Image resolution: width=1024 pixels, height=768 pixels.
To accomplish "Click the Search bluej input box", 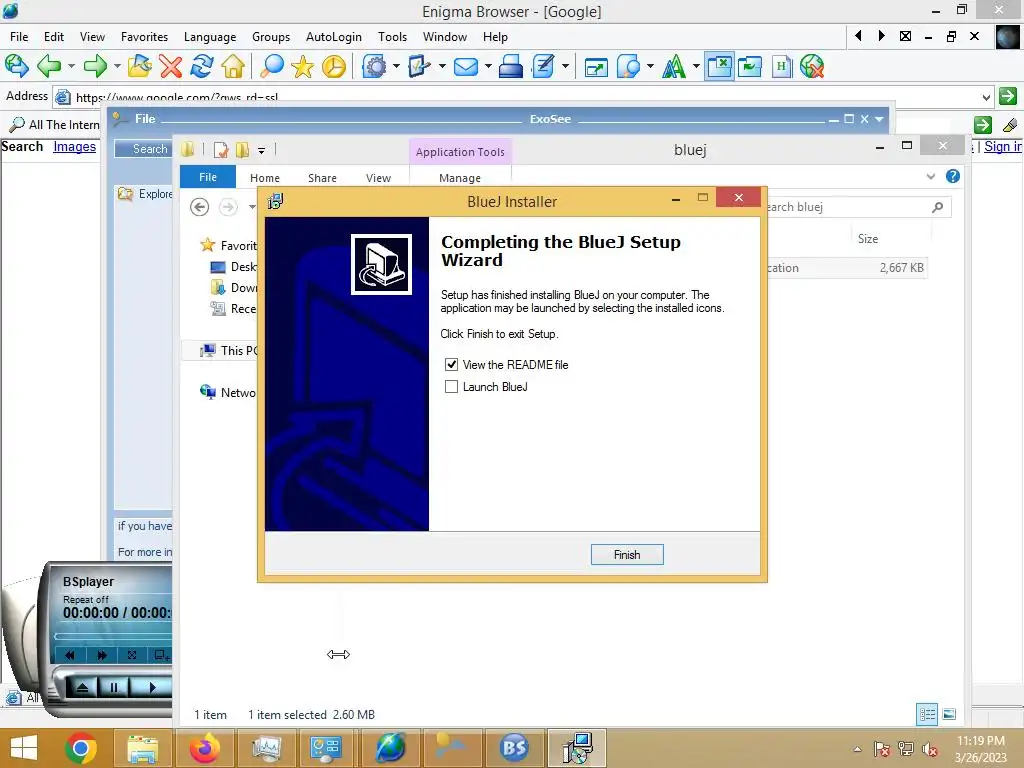I will 849,207.
